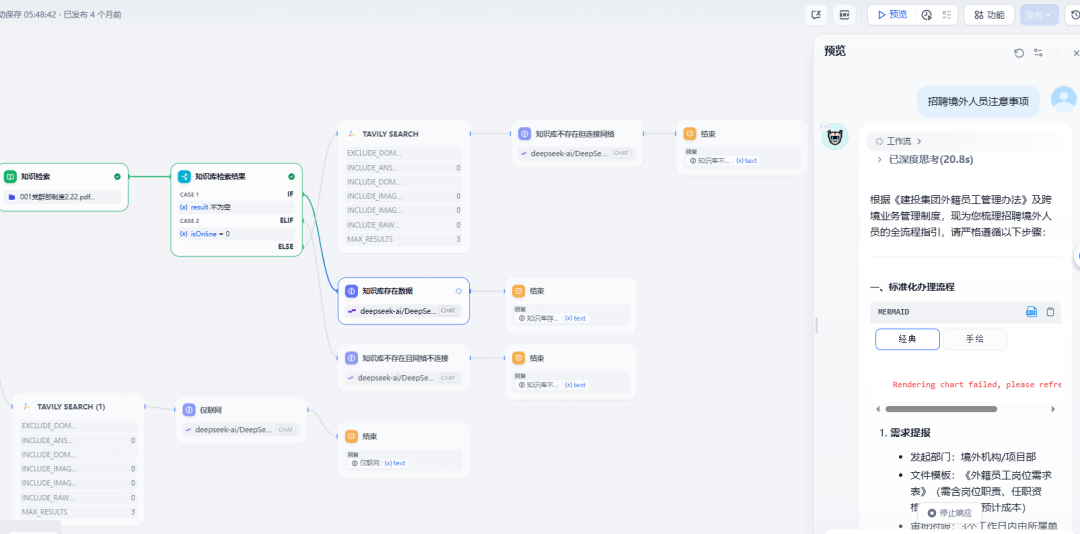Expand the 已深度思考 thinking section
Screen dimensions: 1080x534
pos(923,159)
